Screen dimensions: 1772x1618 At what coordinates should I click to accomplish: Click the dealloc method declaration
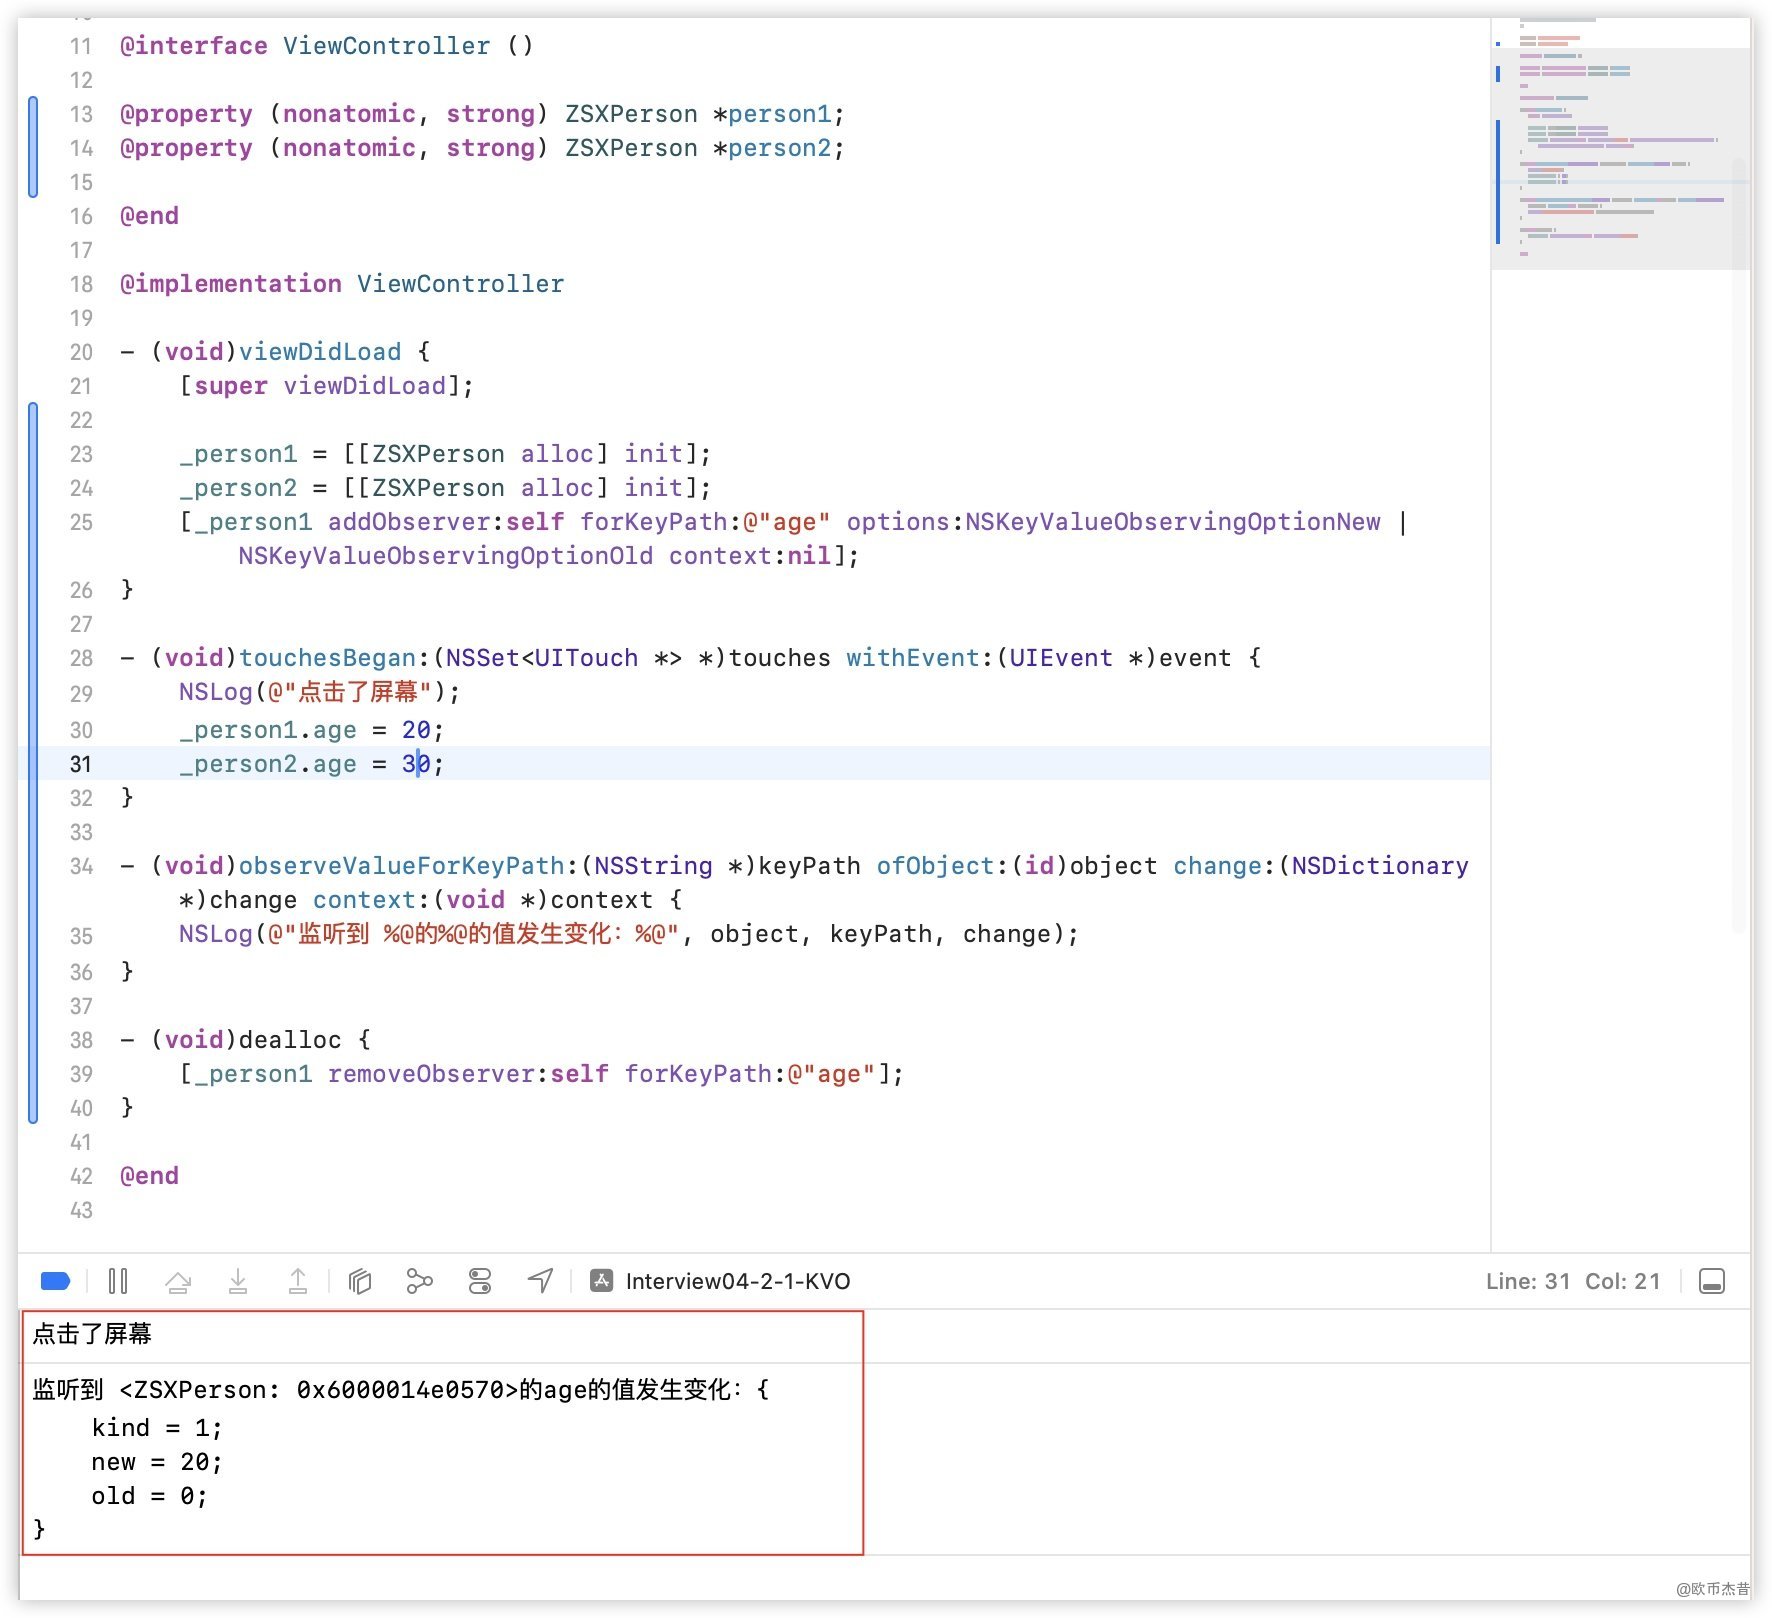pos(245,1040)
